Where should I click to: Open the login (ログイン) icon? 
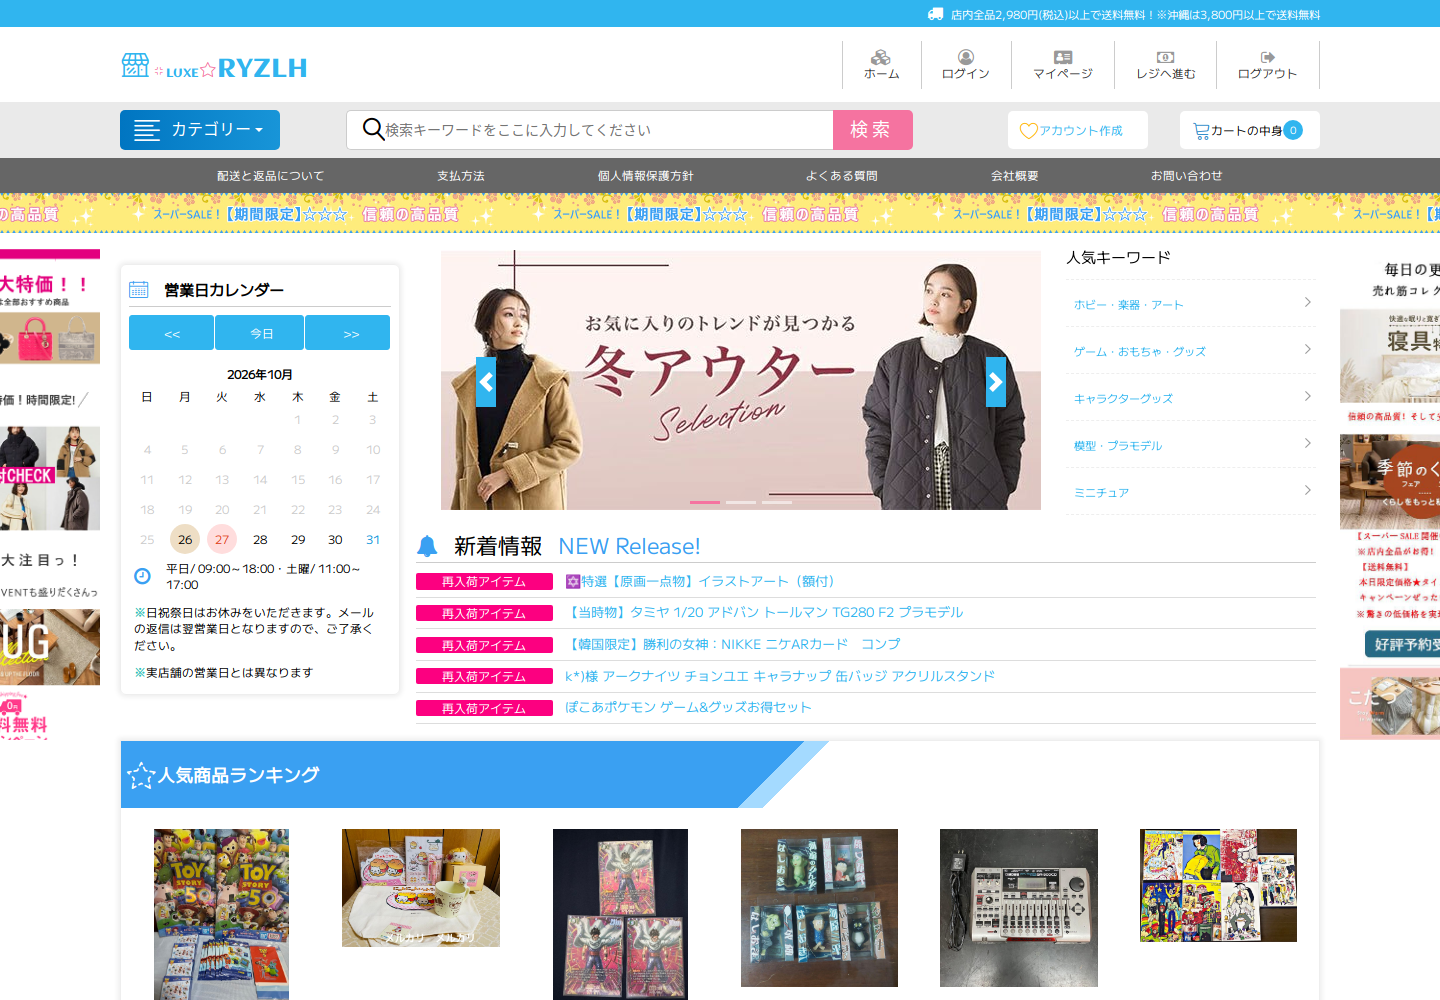tap(966, 57)
